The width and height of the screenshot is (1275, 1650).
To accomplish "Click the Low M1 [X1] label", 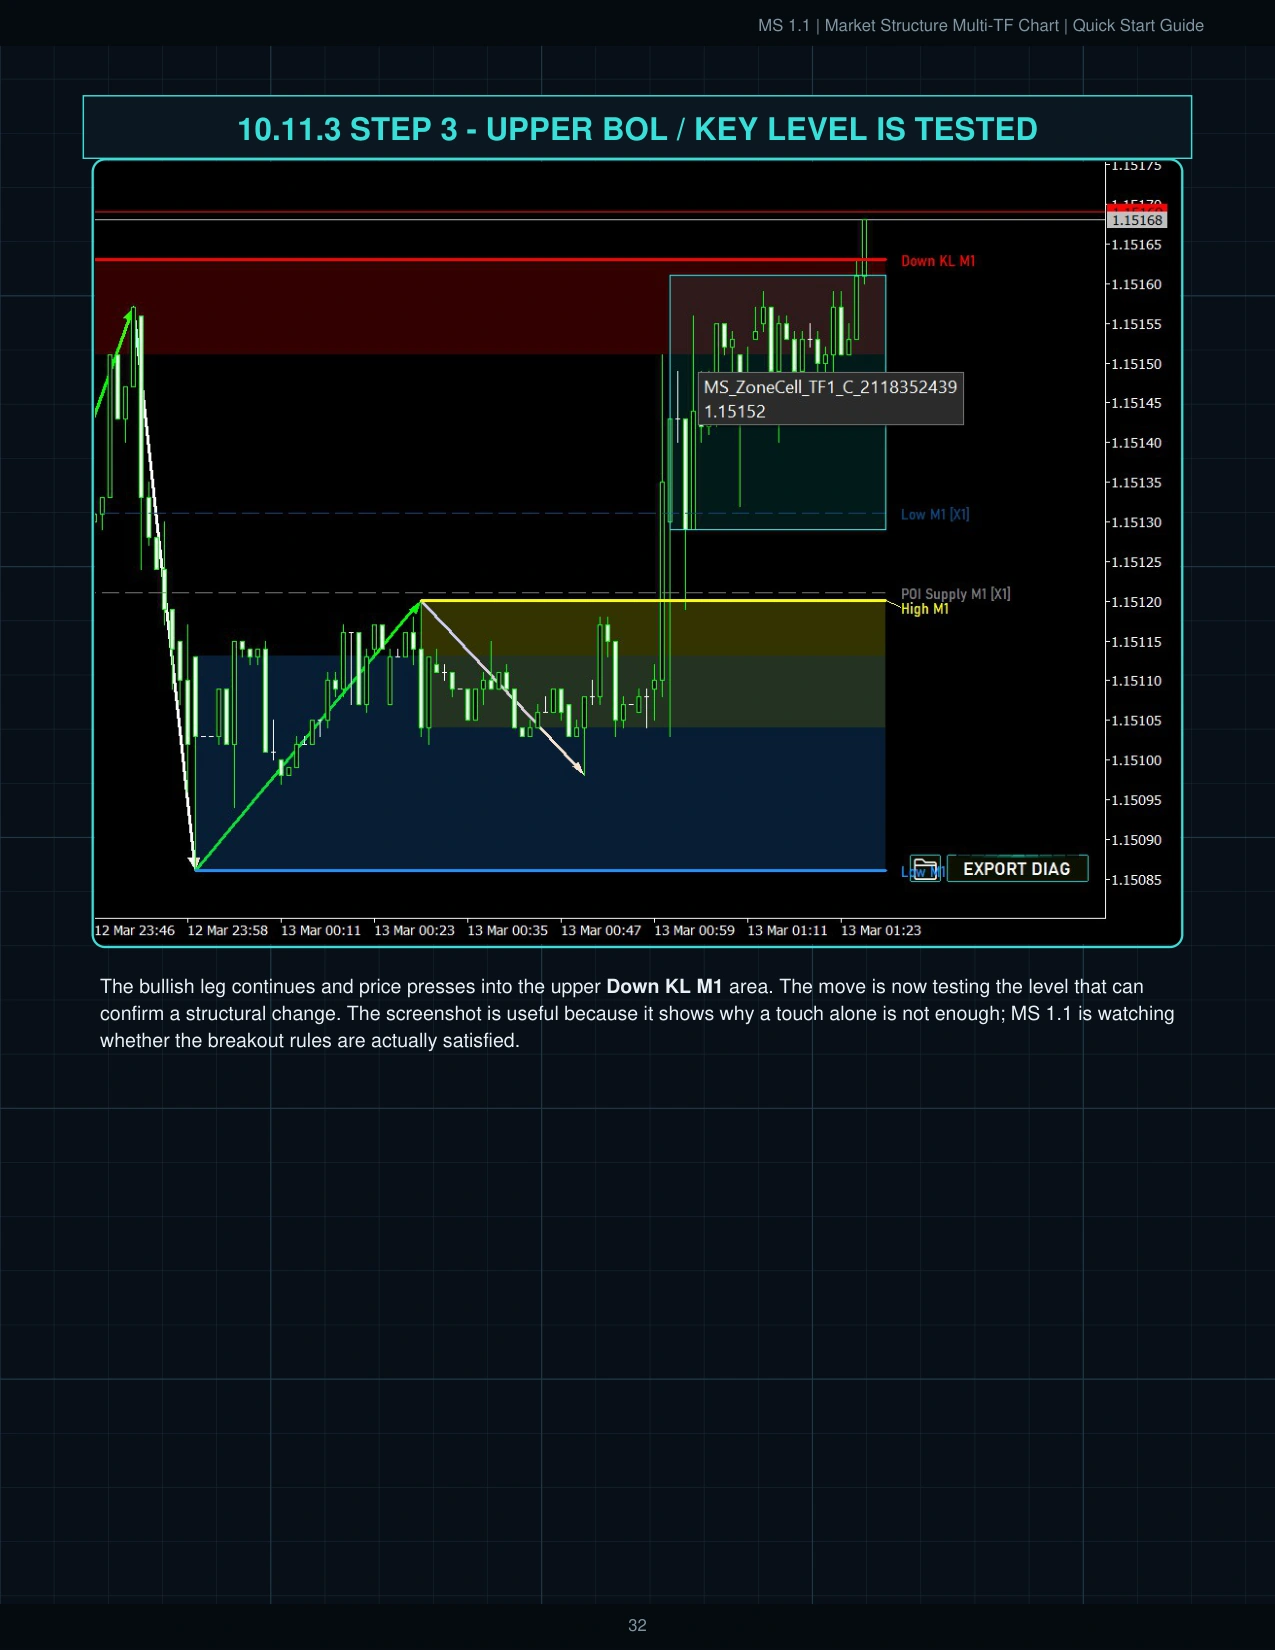I will pyautogui.click(x=935, y=515).
